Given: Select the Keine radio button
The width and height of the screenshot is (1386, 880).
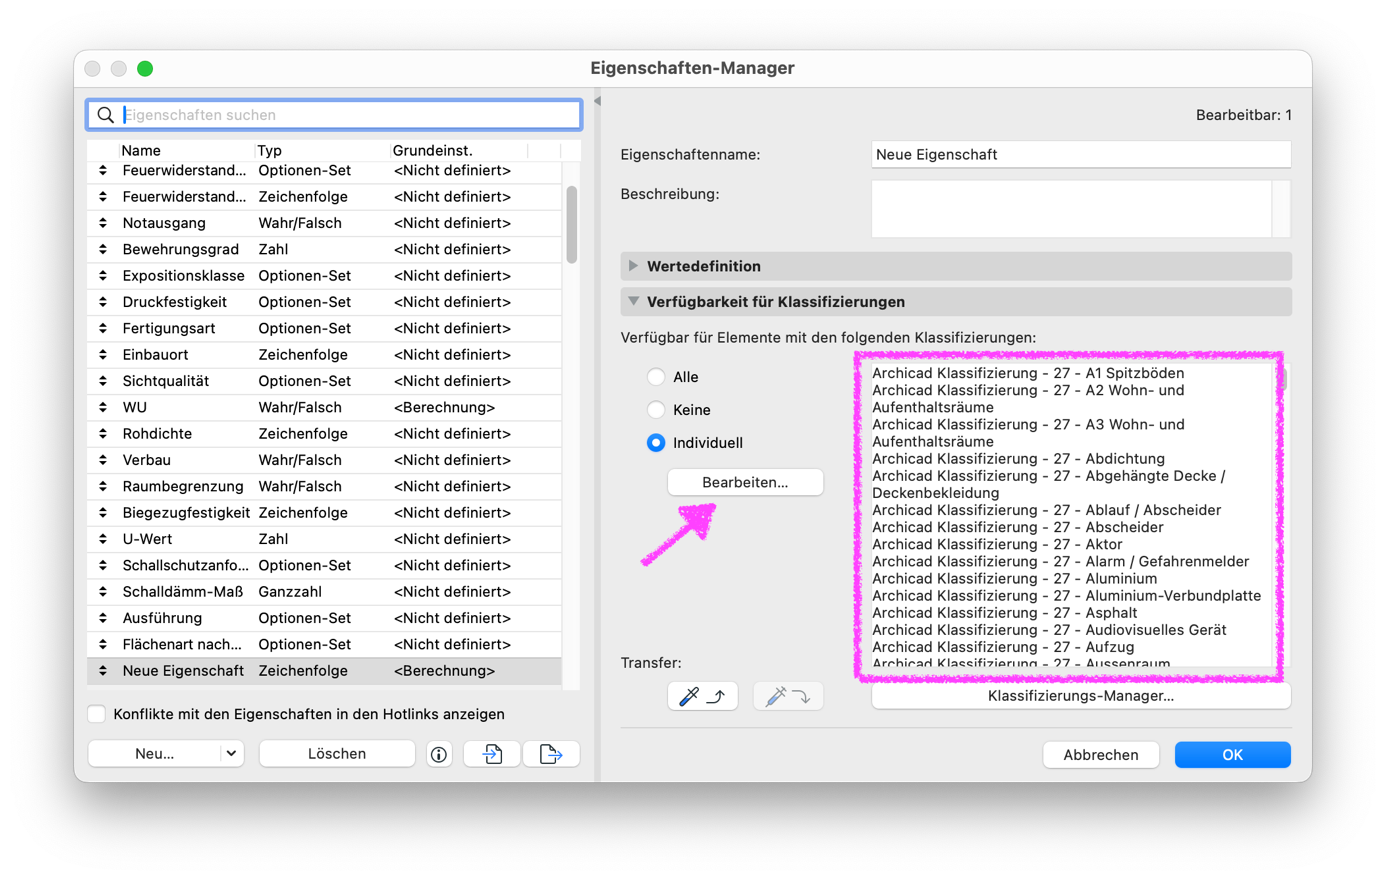Looking at the screenshot, I should pos(656,410).
